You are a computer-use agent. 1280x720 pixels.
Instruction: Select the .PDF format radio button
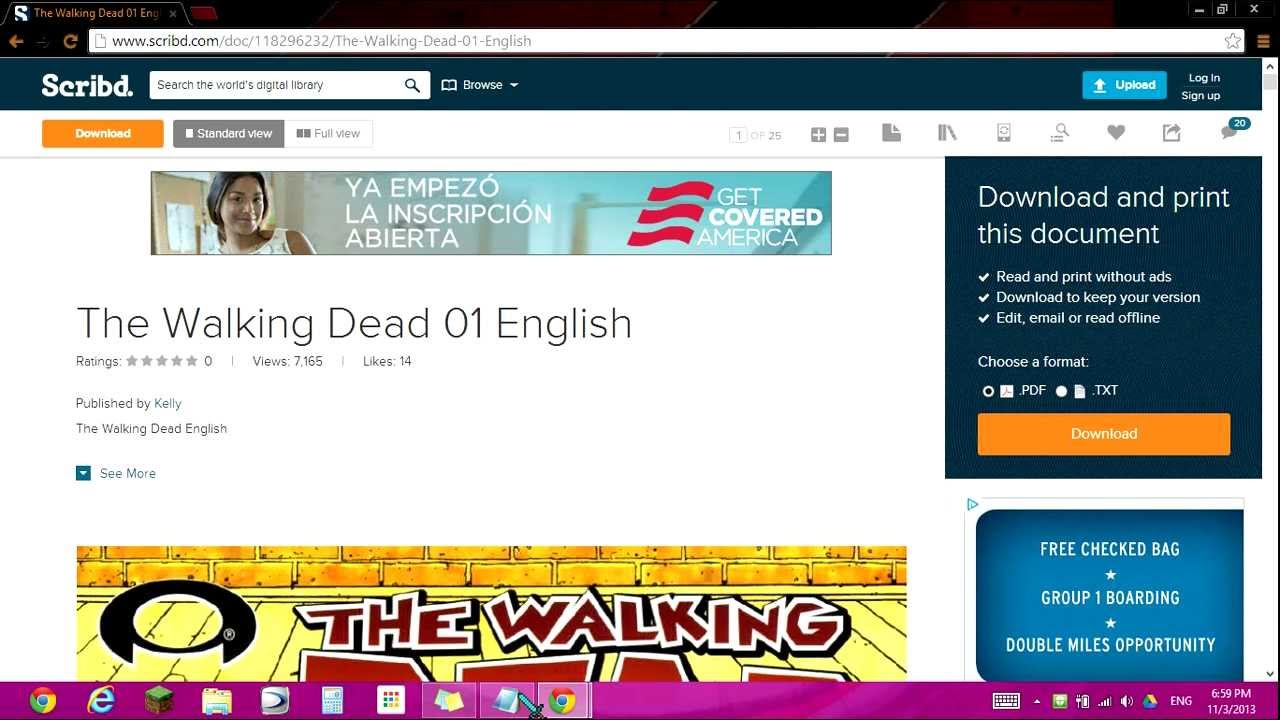point(988,391)
